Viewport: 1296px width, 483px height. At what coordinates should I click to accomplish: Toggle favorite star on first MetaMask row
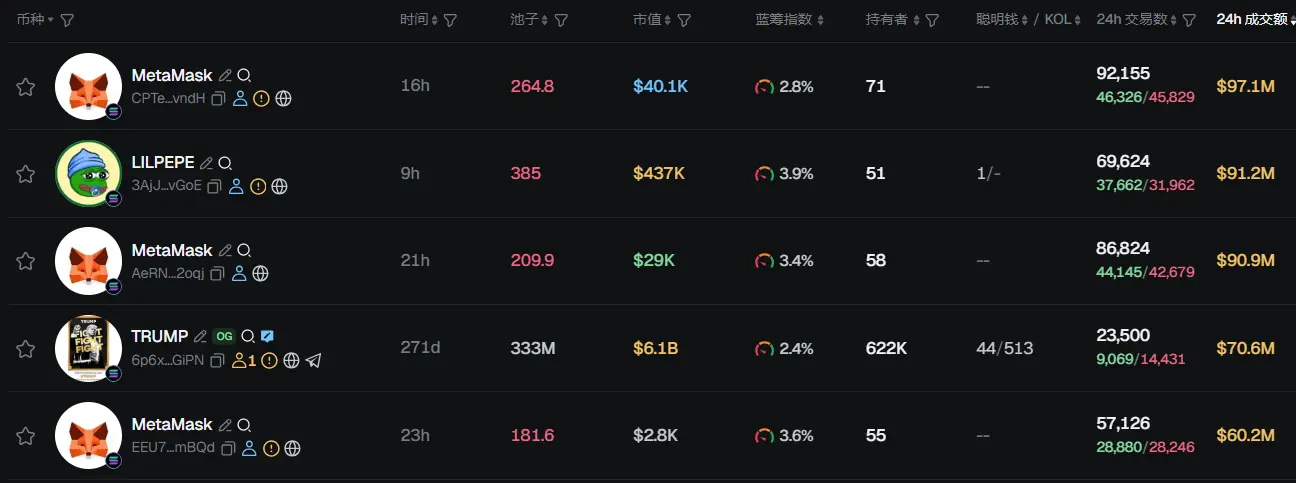(x=25, y=87)
